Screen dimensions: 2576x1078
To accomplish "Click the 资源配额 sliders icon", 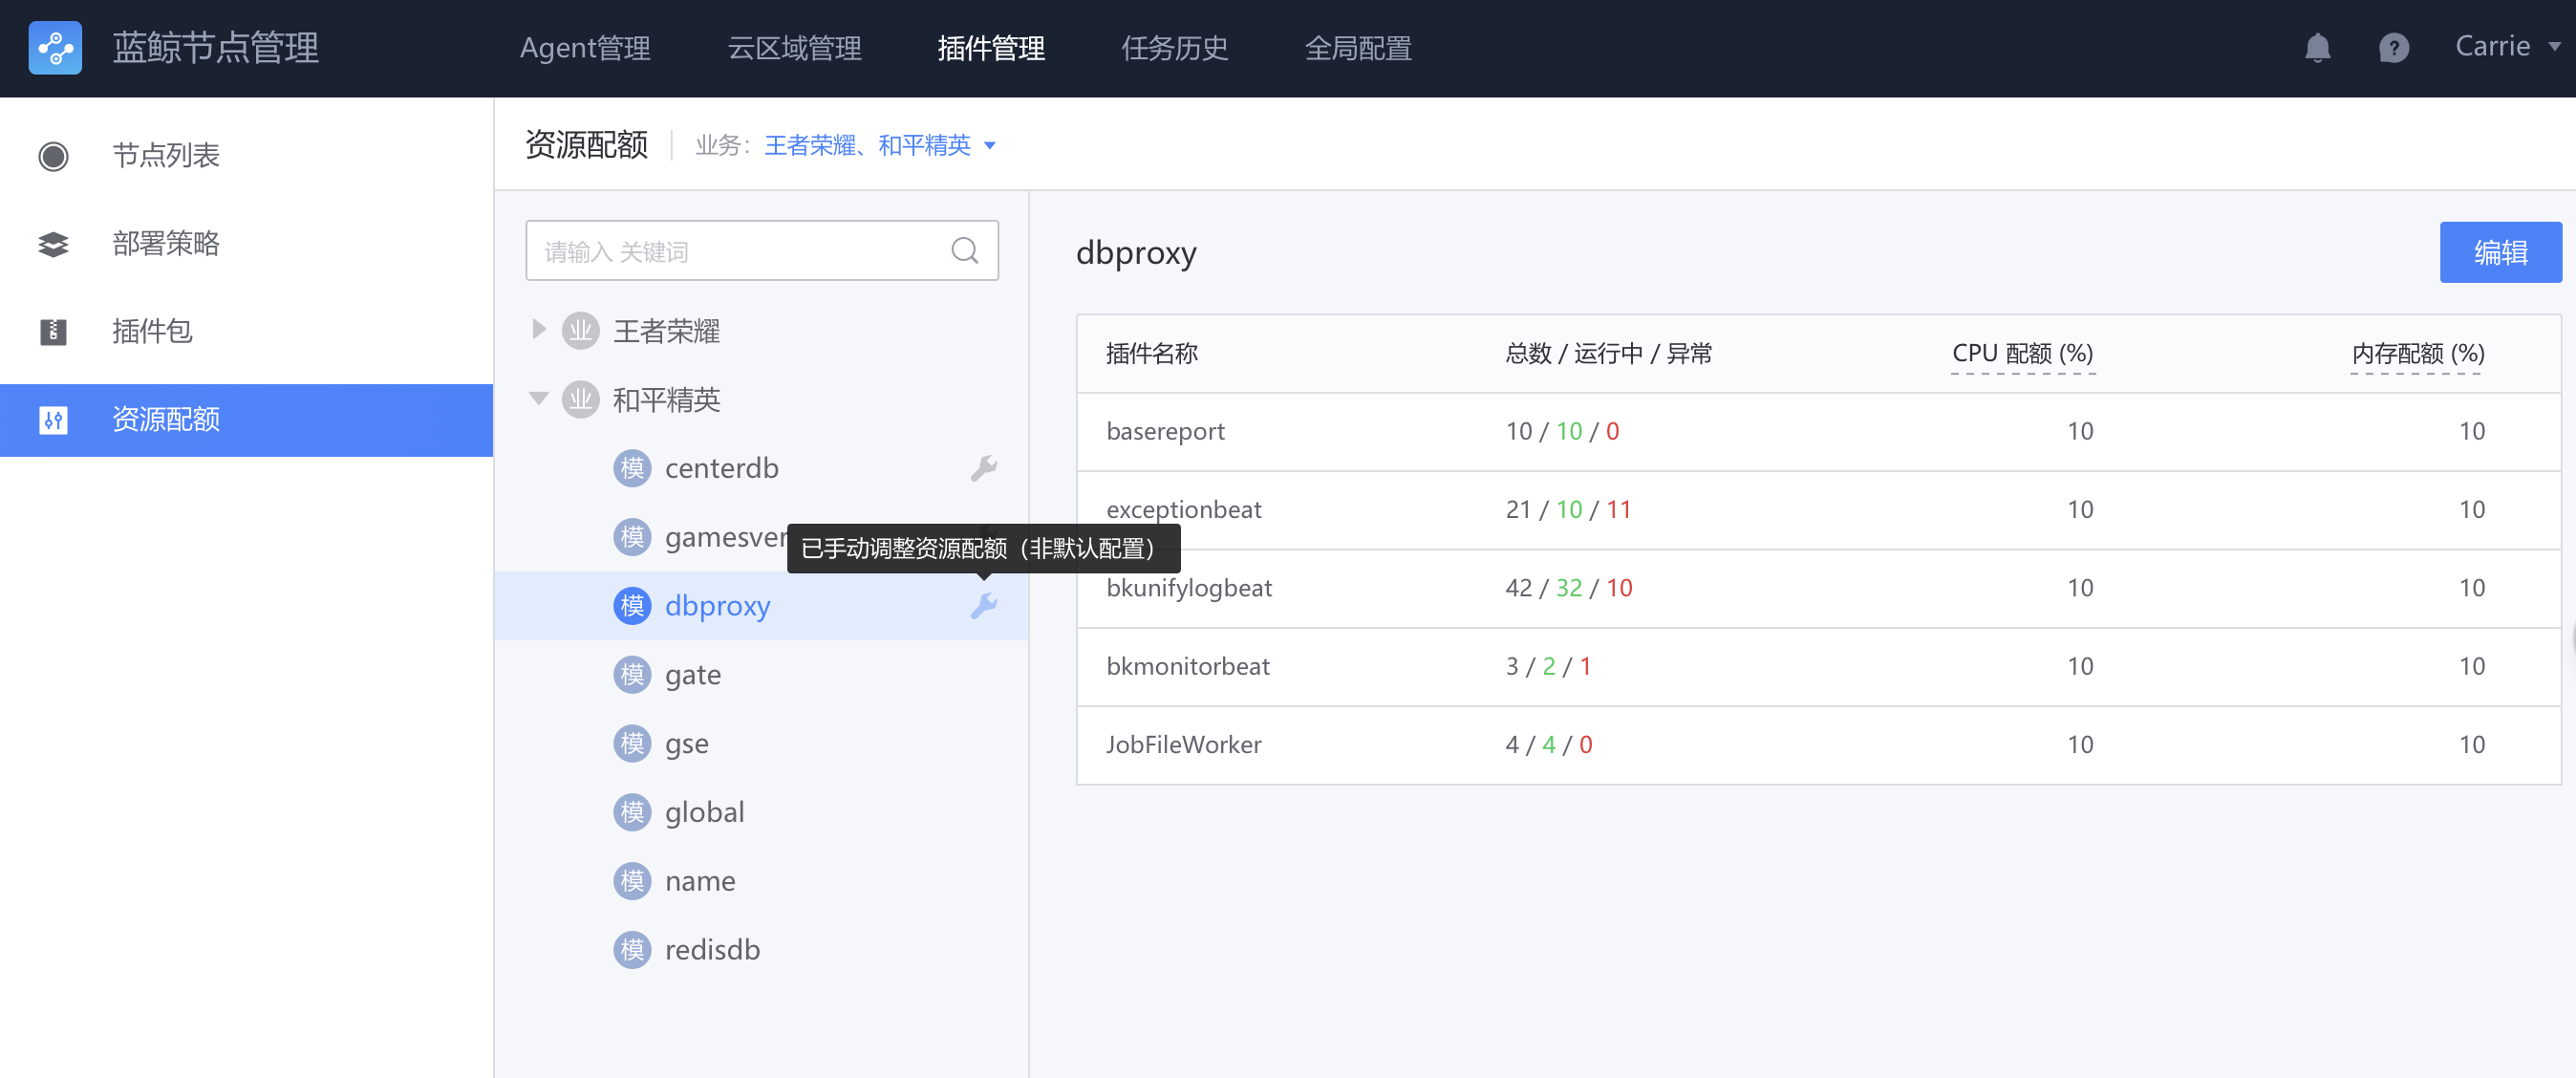I will 54,420.
